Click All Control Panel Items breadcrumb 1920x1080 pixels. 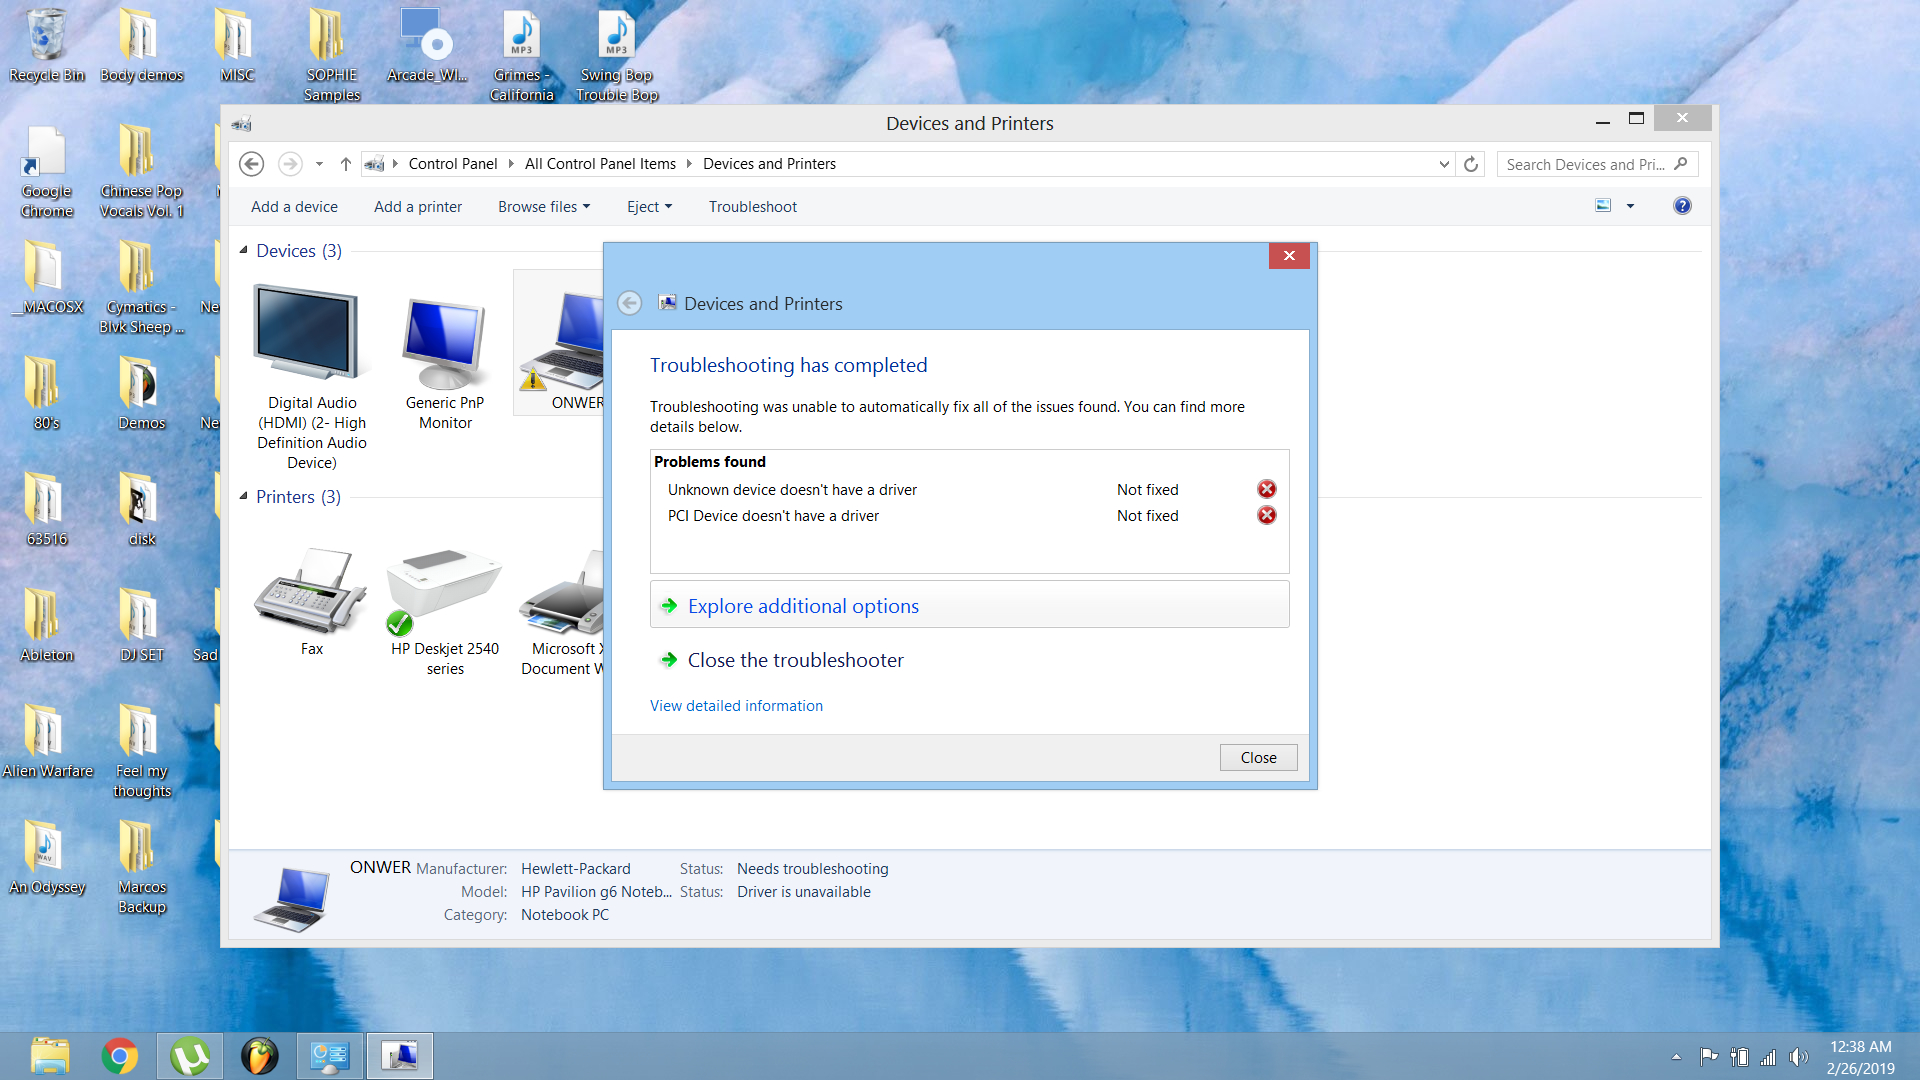tap(600, 164)
